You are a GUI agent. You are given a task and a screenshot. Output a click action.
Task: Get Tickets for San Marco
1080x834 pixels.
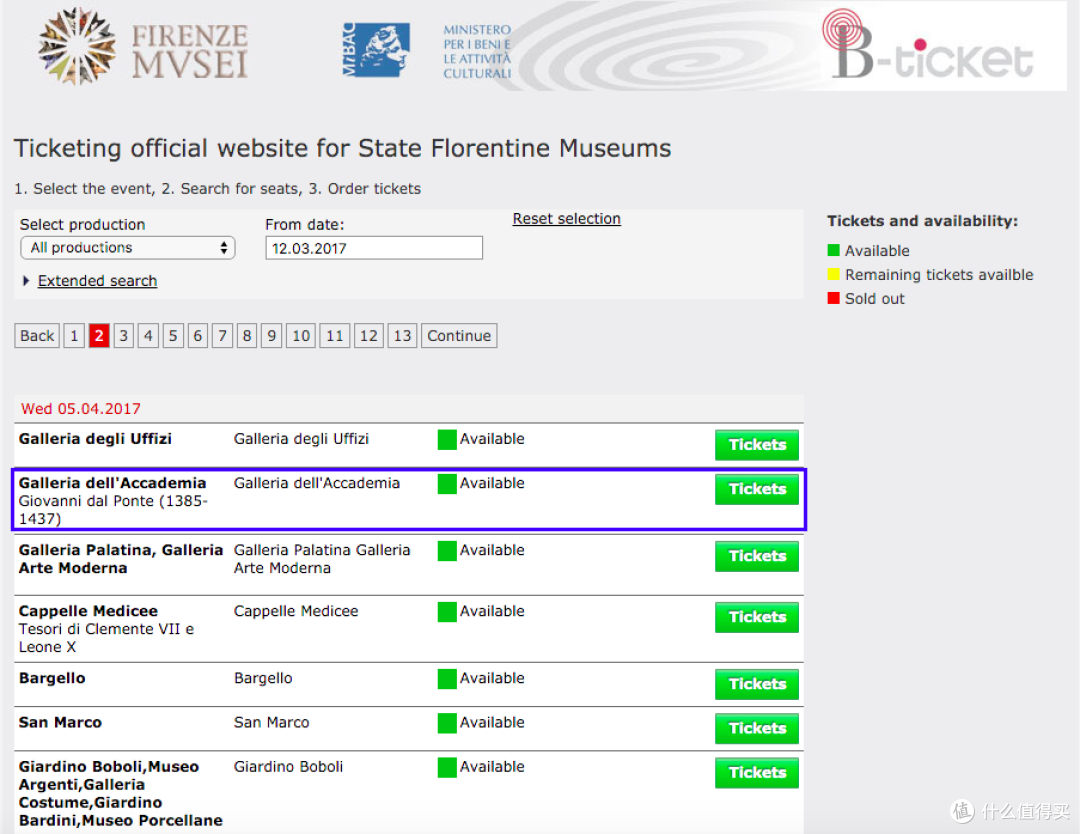tap(756, 729)
